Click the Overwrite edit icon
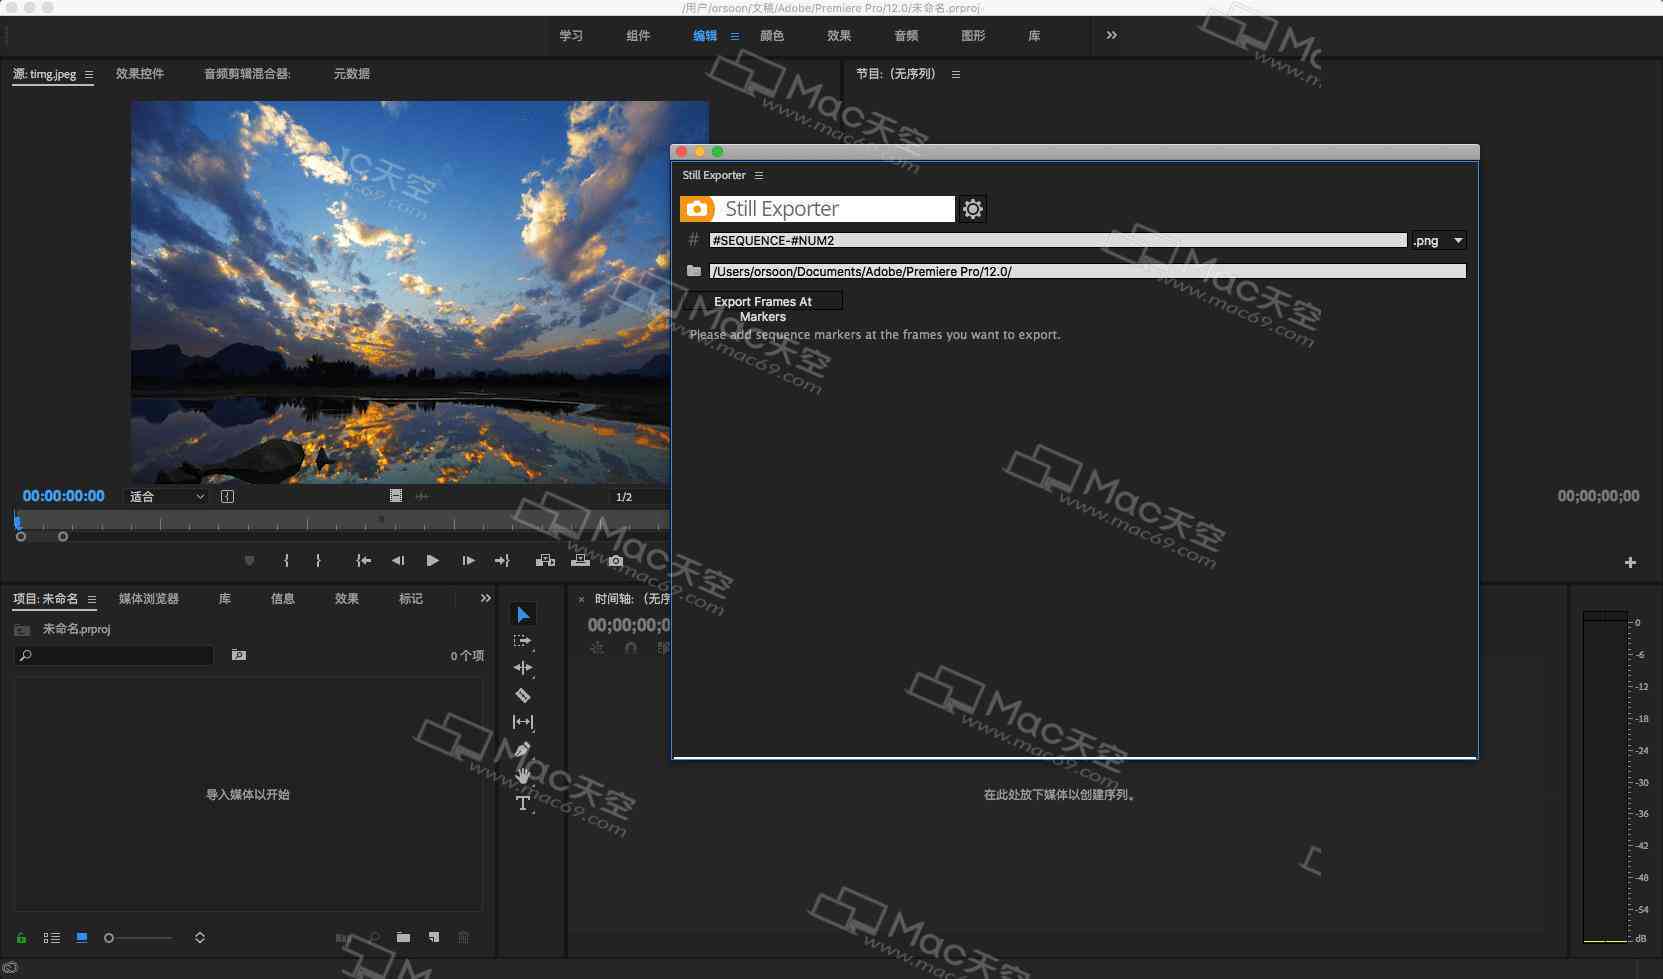The width and height of the screenshot is (1663, 979). (580, 561)
